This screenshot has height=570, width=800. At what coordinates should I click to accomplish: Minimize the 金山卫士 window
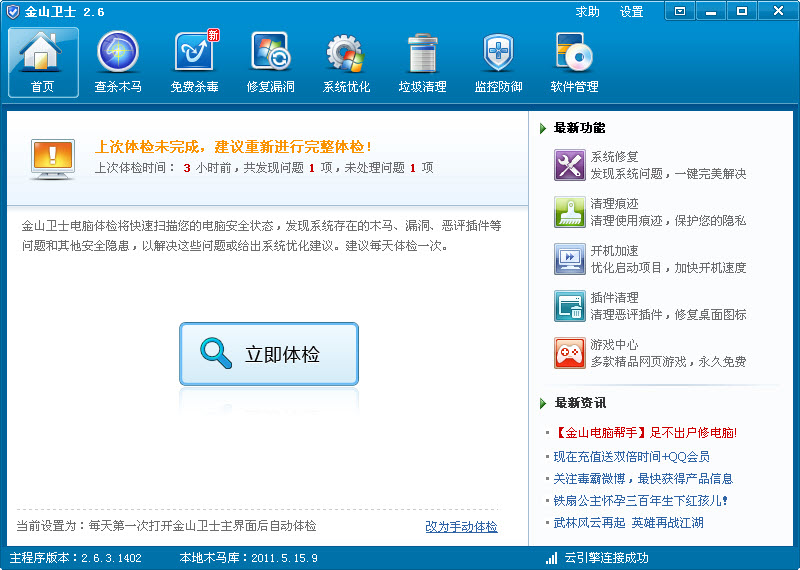click(711, 11)
